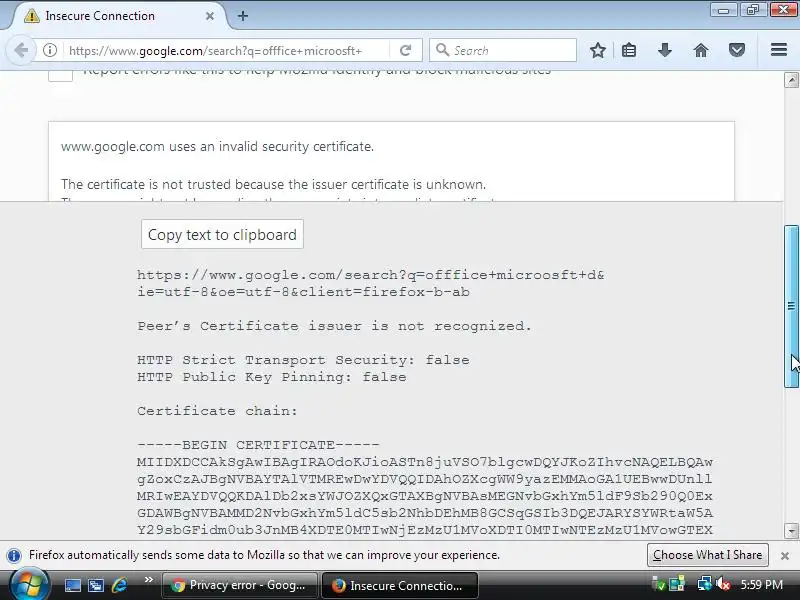Click 'HTTP Public Key Pinning: false' line

pos(271,377)
